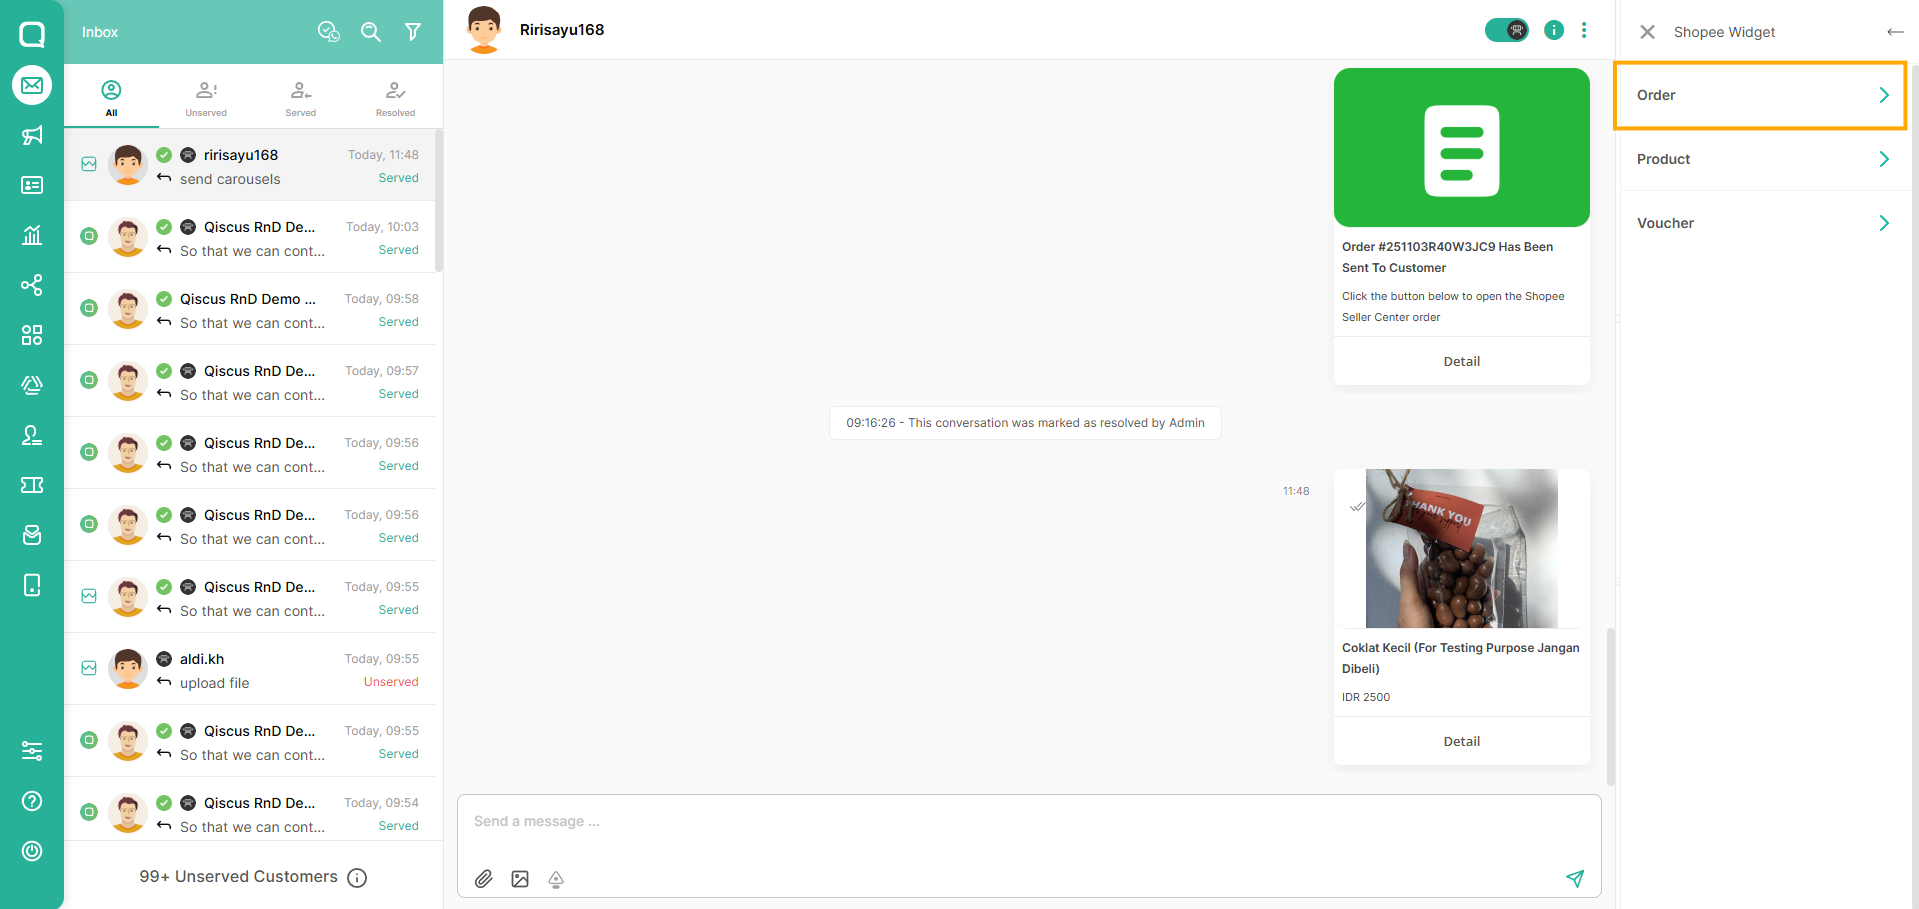Image resolution: width=1919 pixels, height=909 pixels.
Task: Click the inbox list scrollbar
Action: click(x=439, y=200)
